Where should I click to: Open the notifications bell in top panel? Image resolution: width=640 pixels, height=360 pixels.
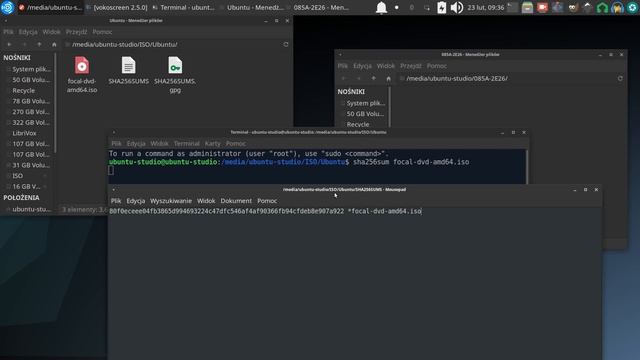click(381, 7)
